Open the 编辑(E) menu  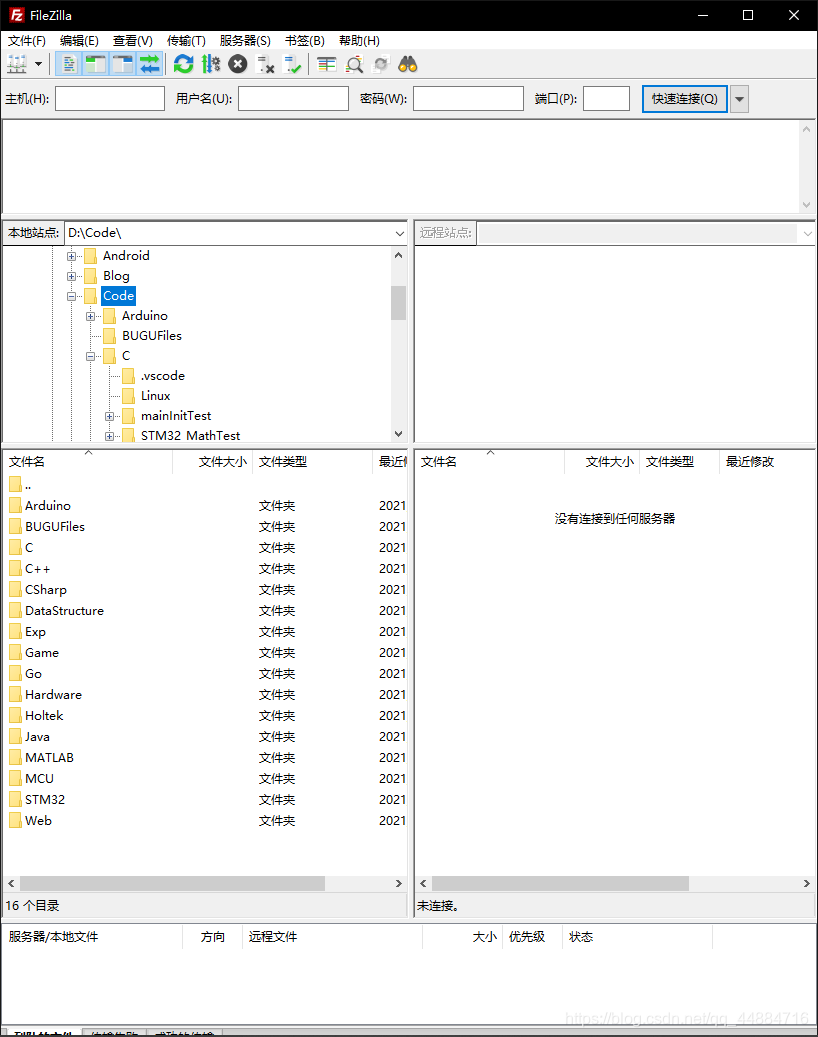point(79,40)
